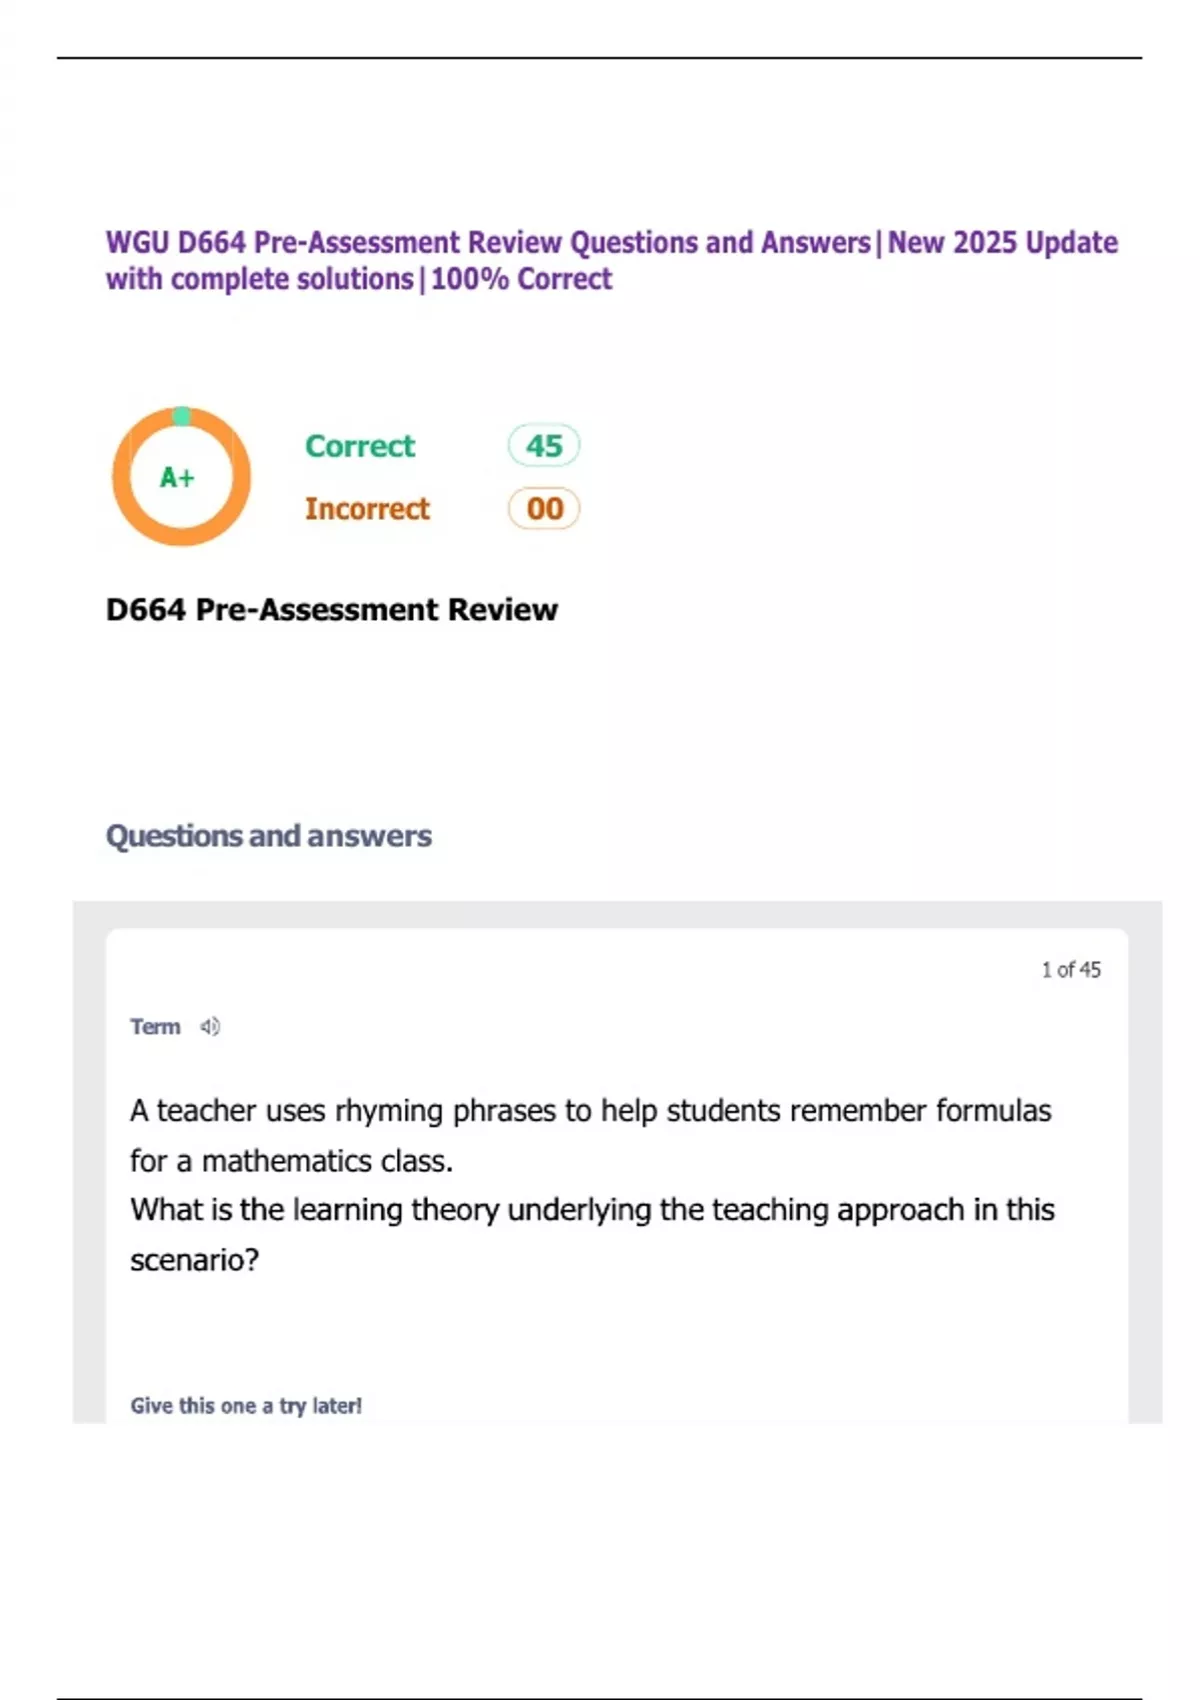Click the 'Give this one a try later!' message
Image resolution: width=1200 pixels, height=1700 pixels.
246,1406
